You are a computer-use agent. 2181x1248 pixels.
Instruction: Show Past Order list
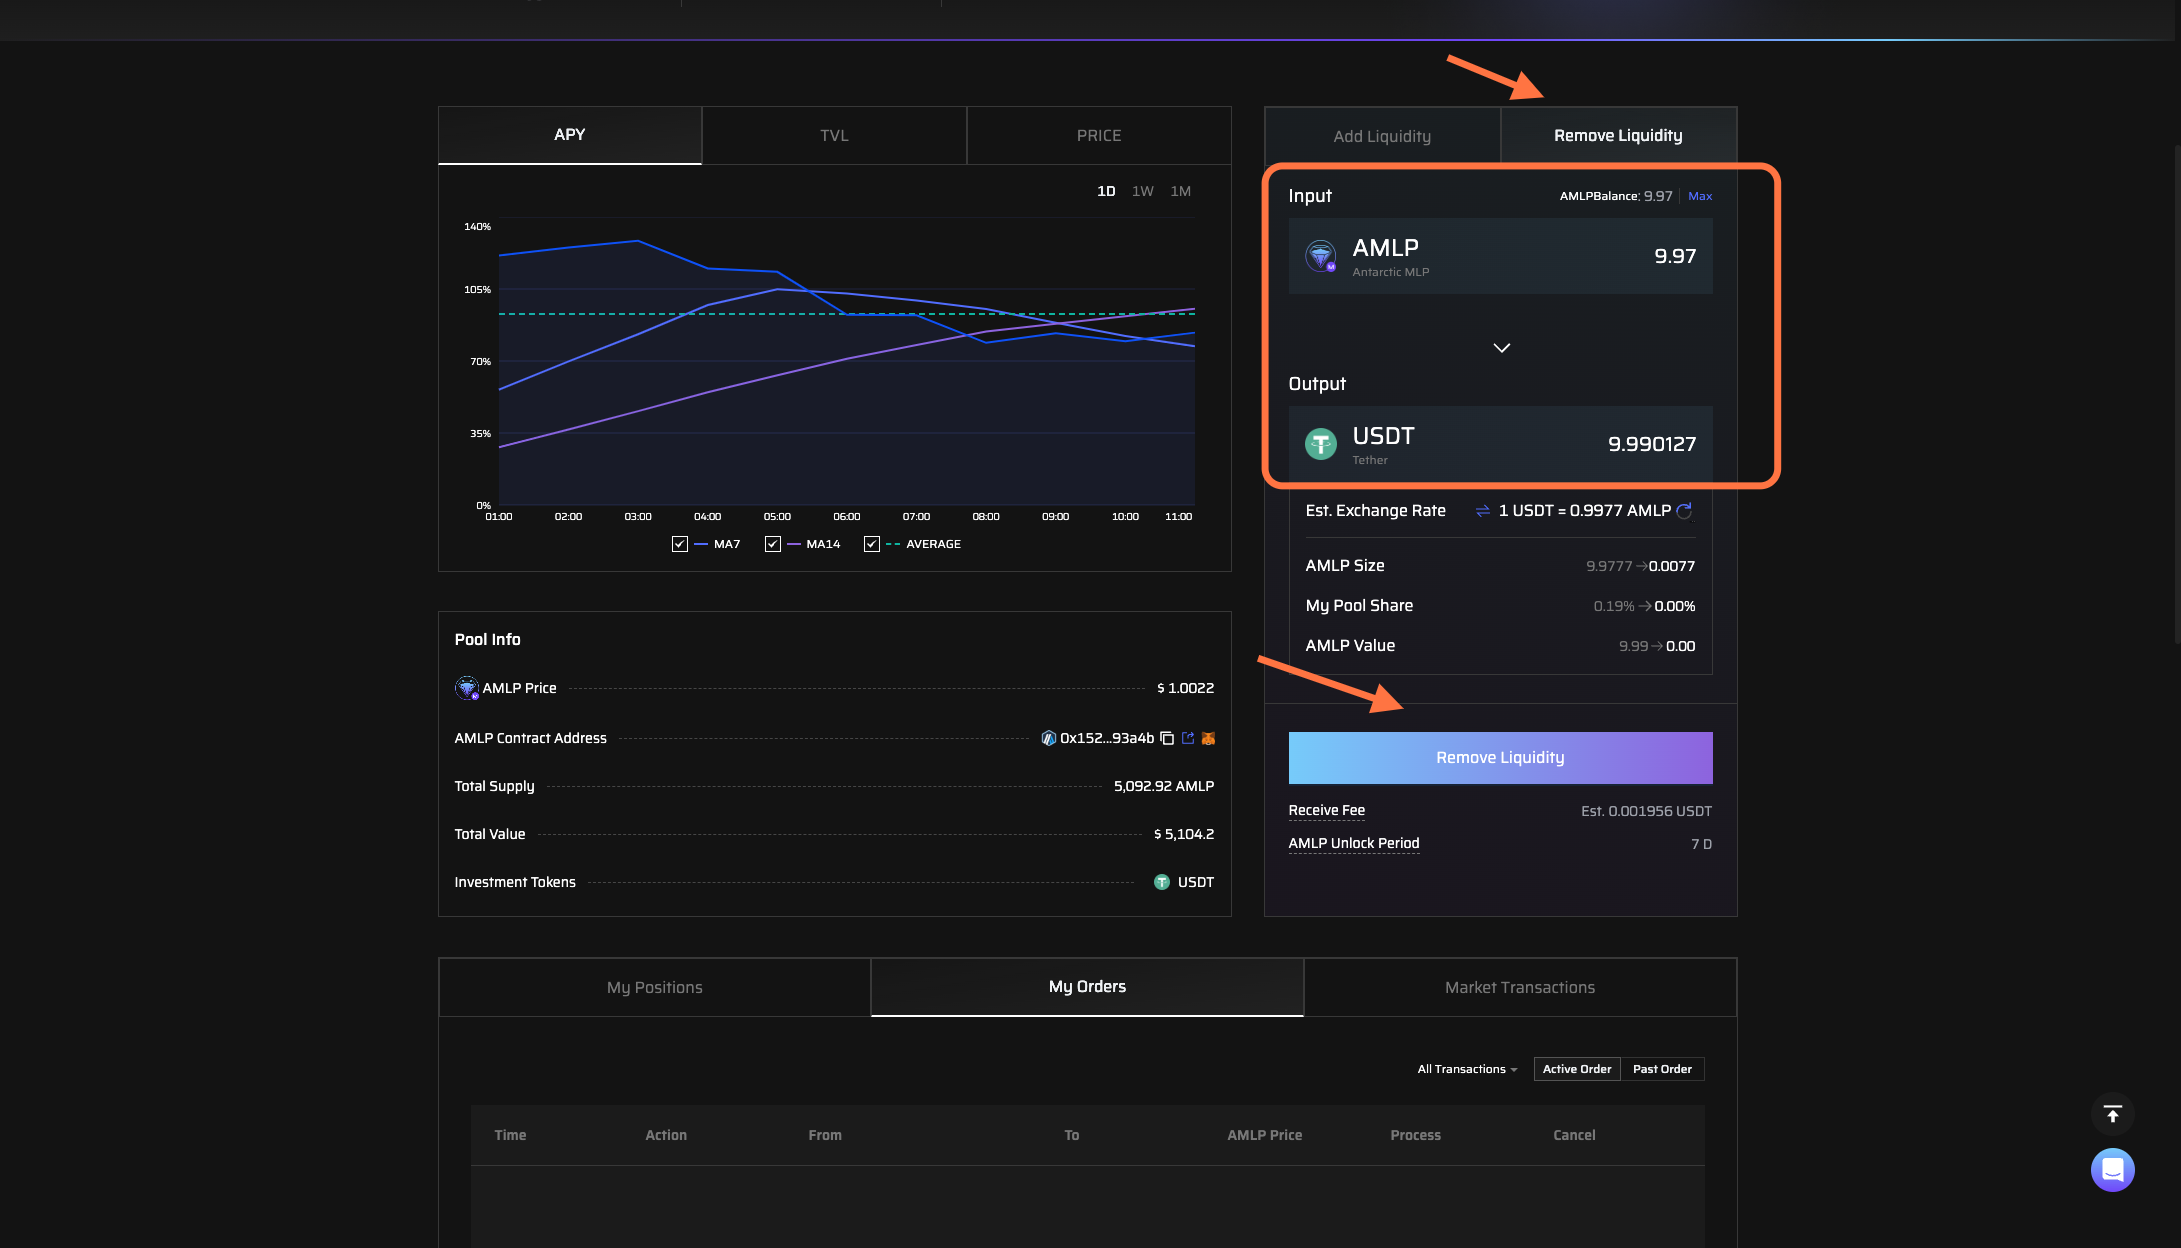[x=1662, y=1069]
